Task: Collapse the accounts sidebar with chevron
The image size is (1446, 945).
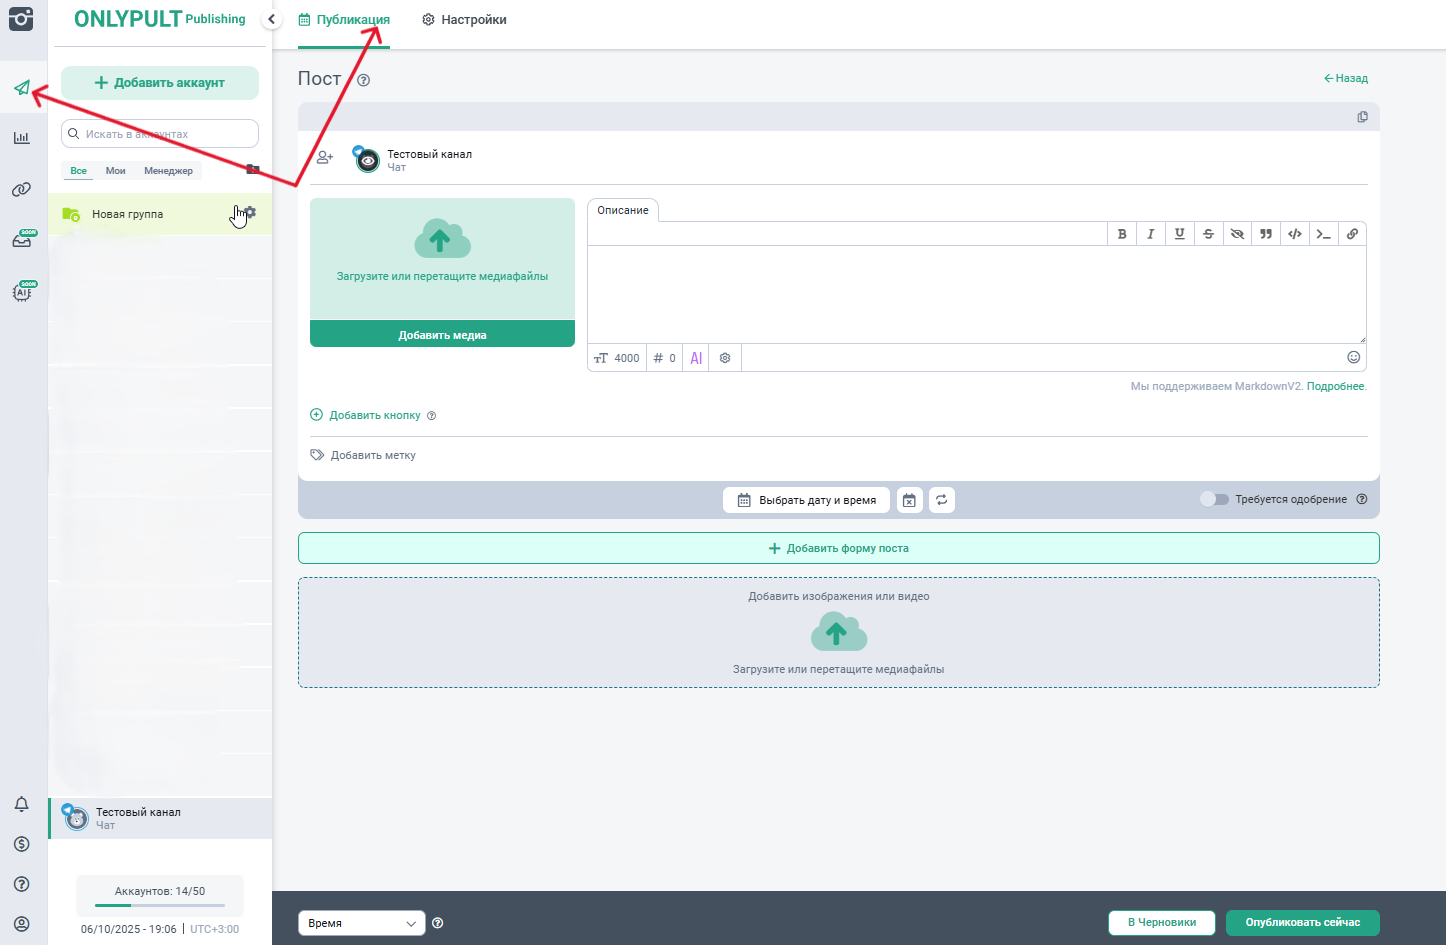Action: tap(271, 19)
